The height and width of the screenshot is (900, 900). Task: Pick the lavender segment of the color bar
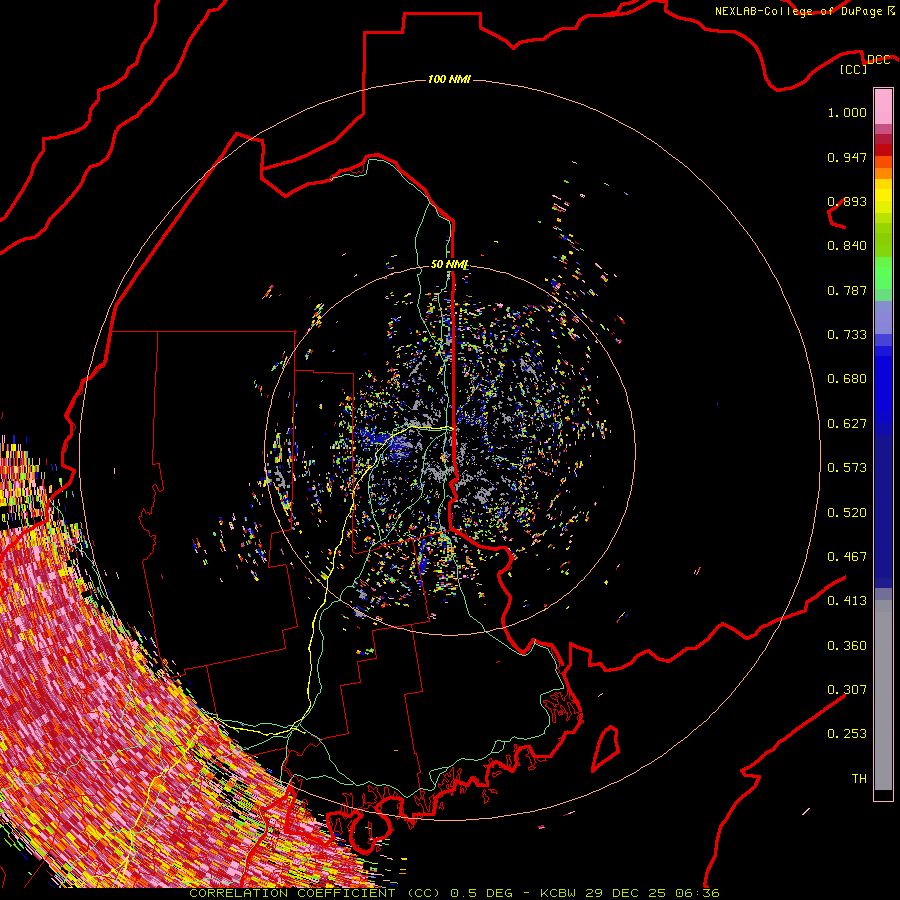tap(883, 317)
